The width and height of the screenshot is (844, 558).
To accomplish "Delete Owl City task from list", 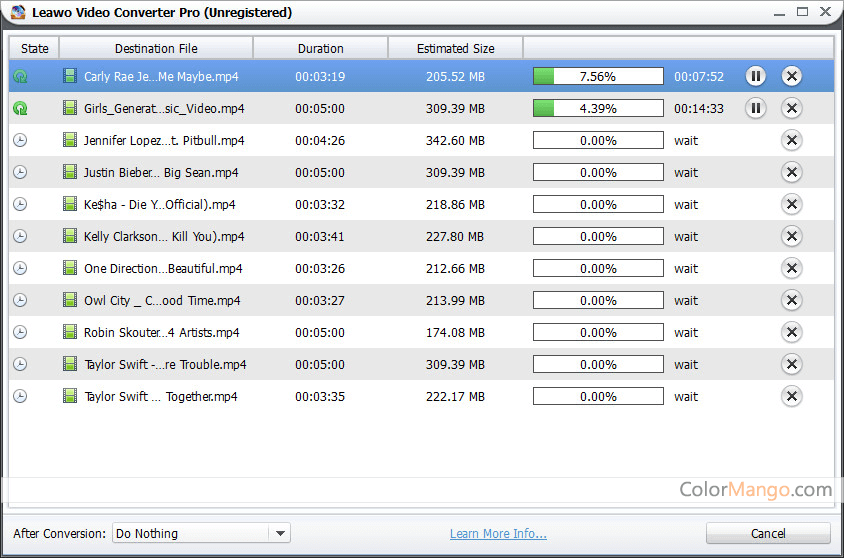I will click(791, 300).
